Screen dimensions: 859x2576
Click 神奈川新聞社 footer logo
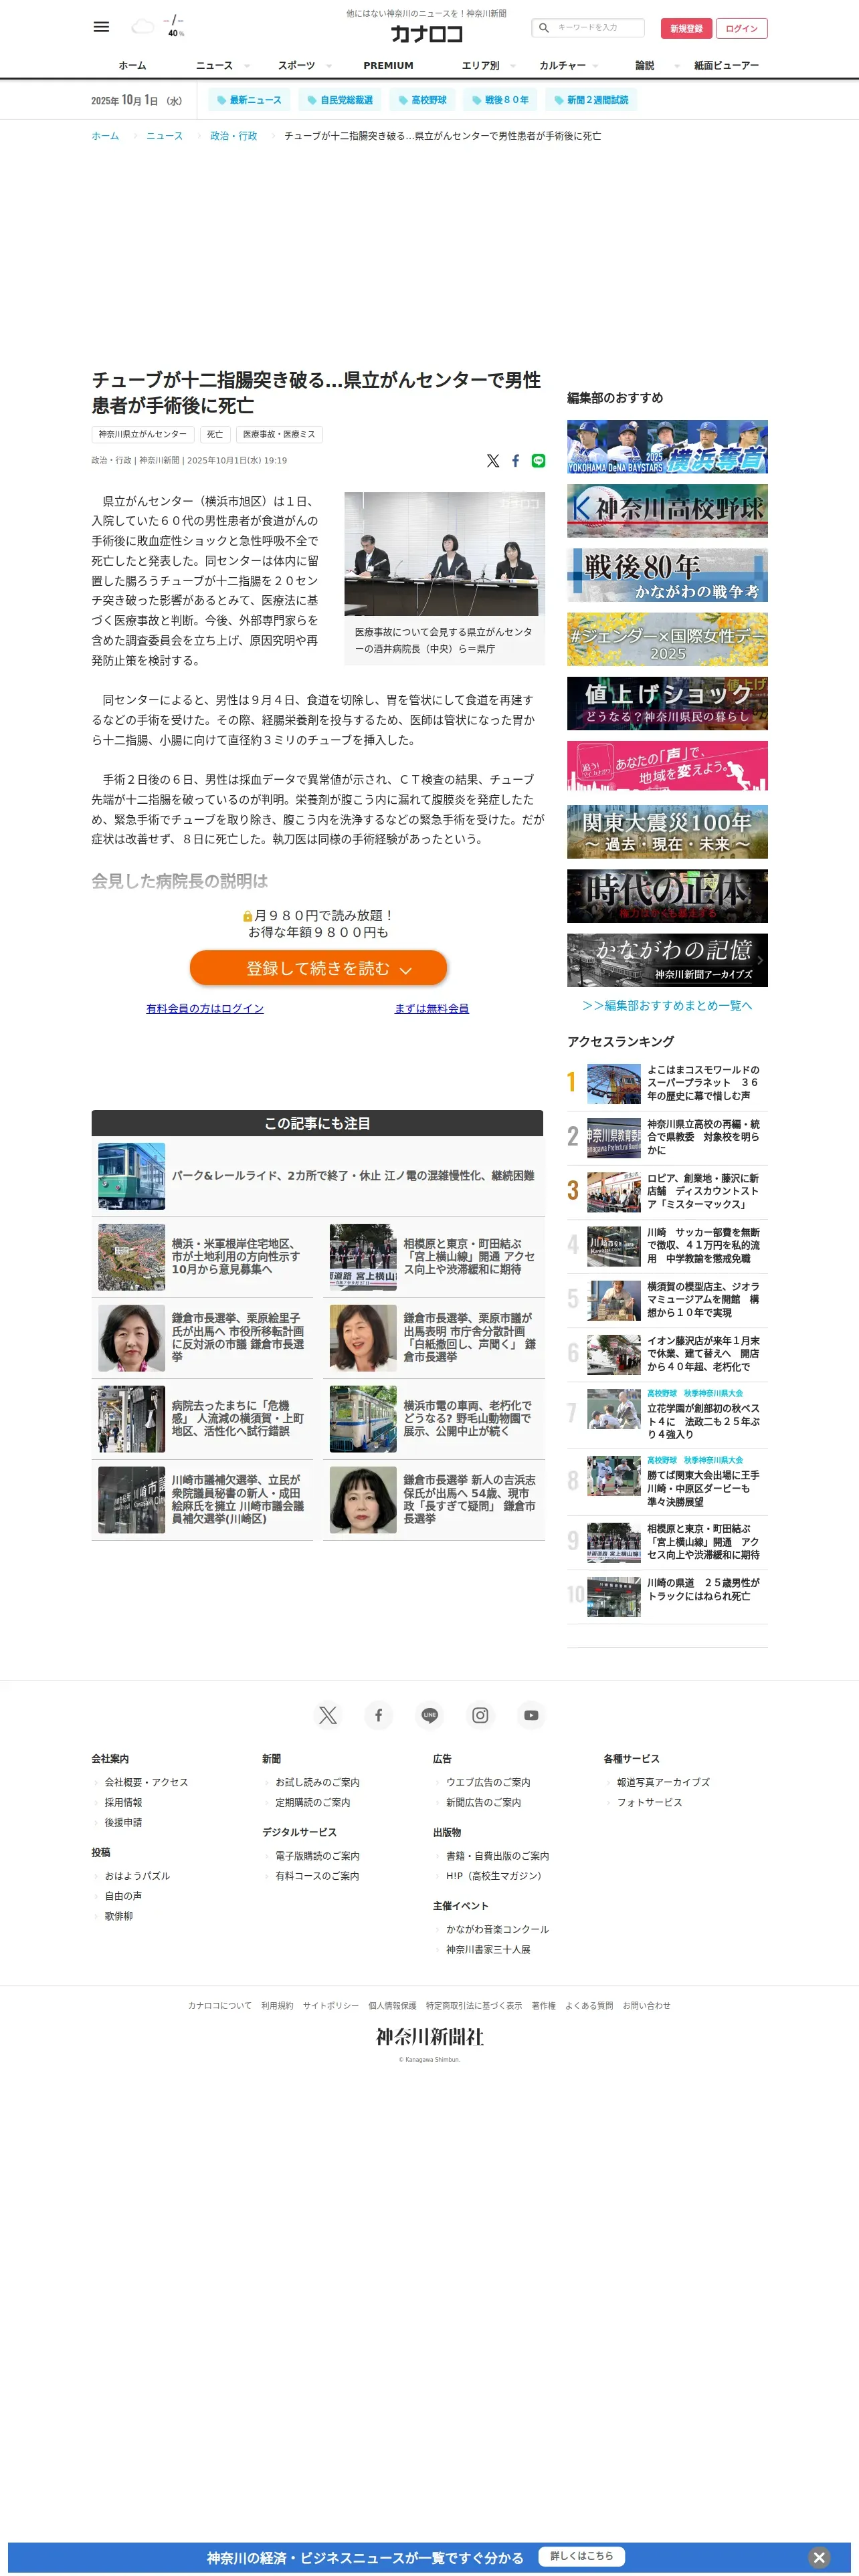(x=430, y=2037)
